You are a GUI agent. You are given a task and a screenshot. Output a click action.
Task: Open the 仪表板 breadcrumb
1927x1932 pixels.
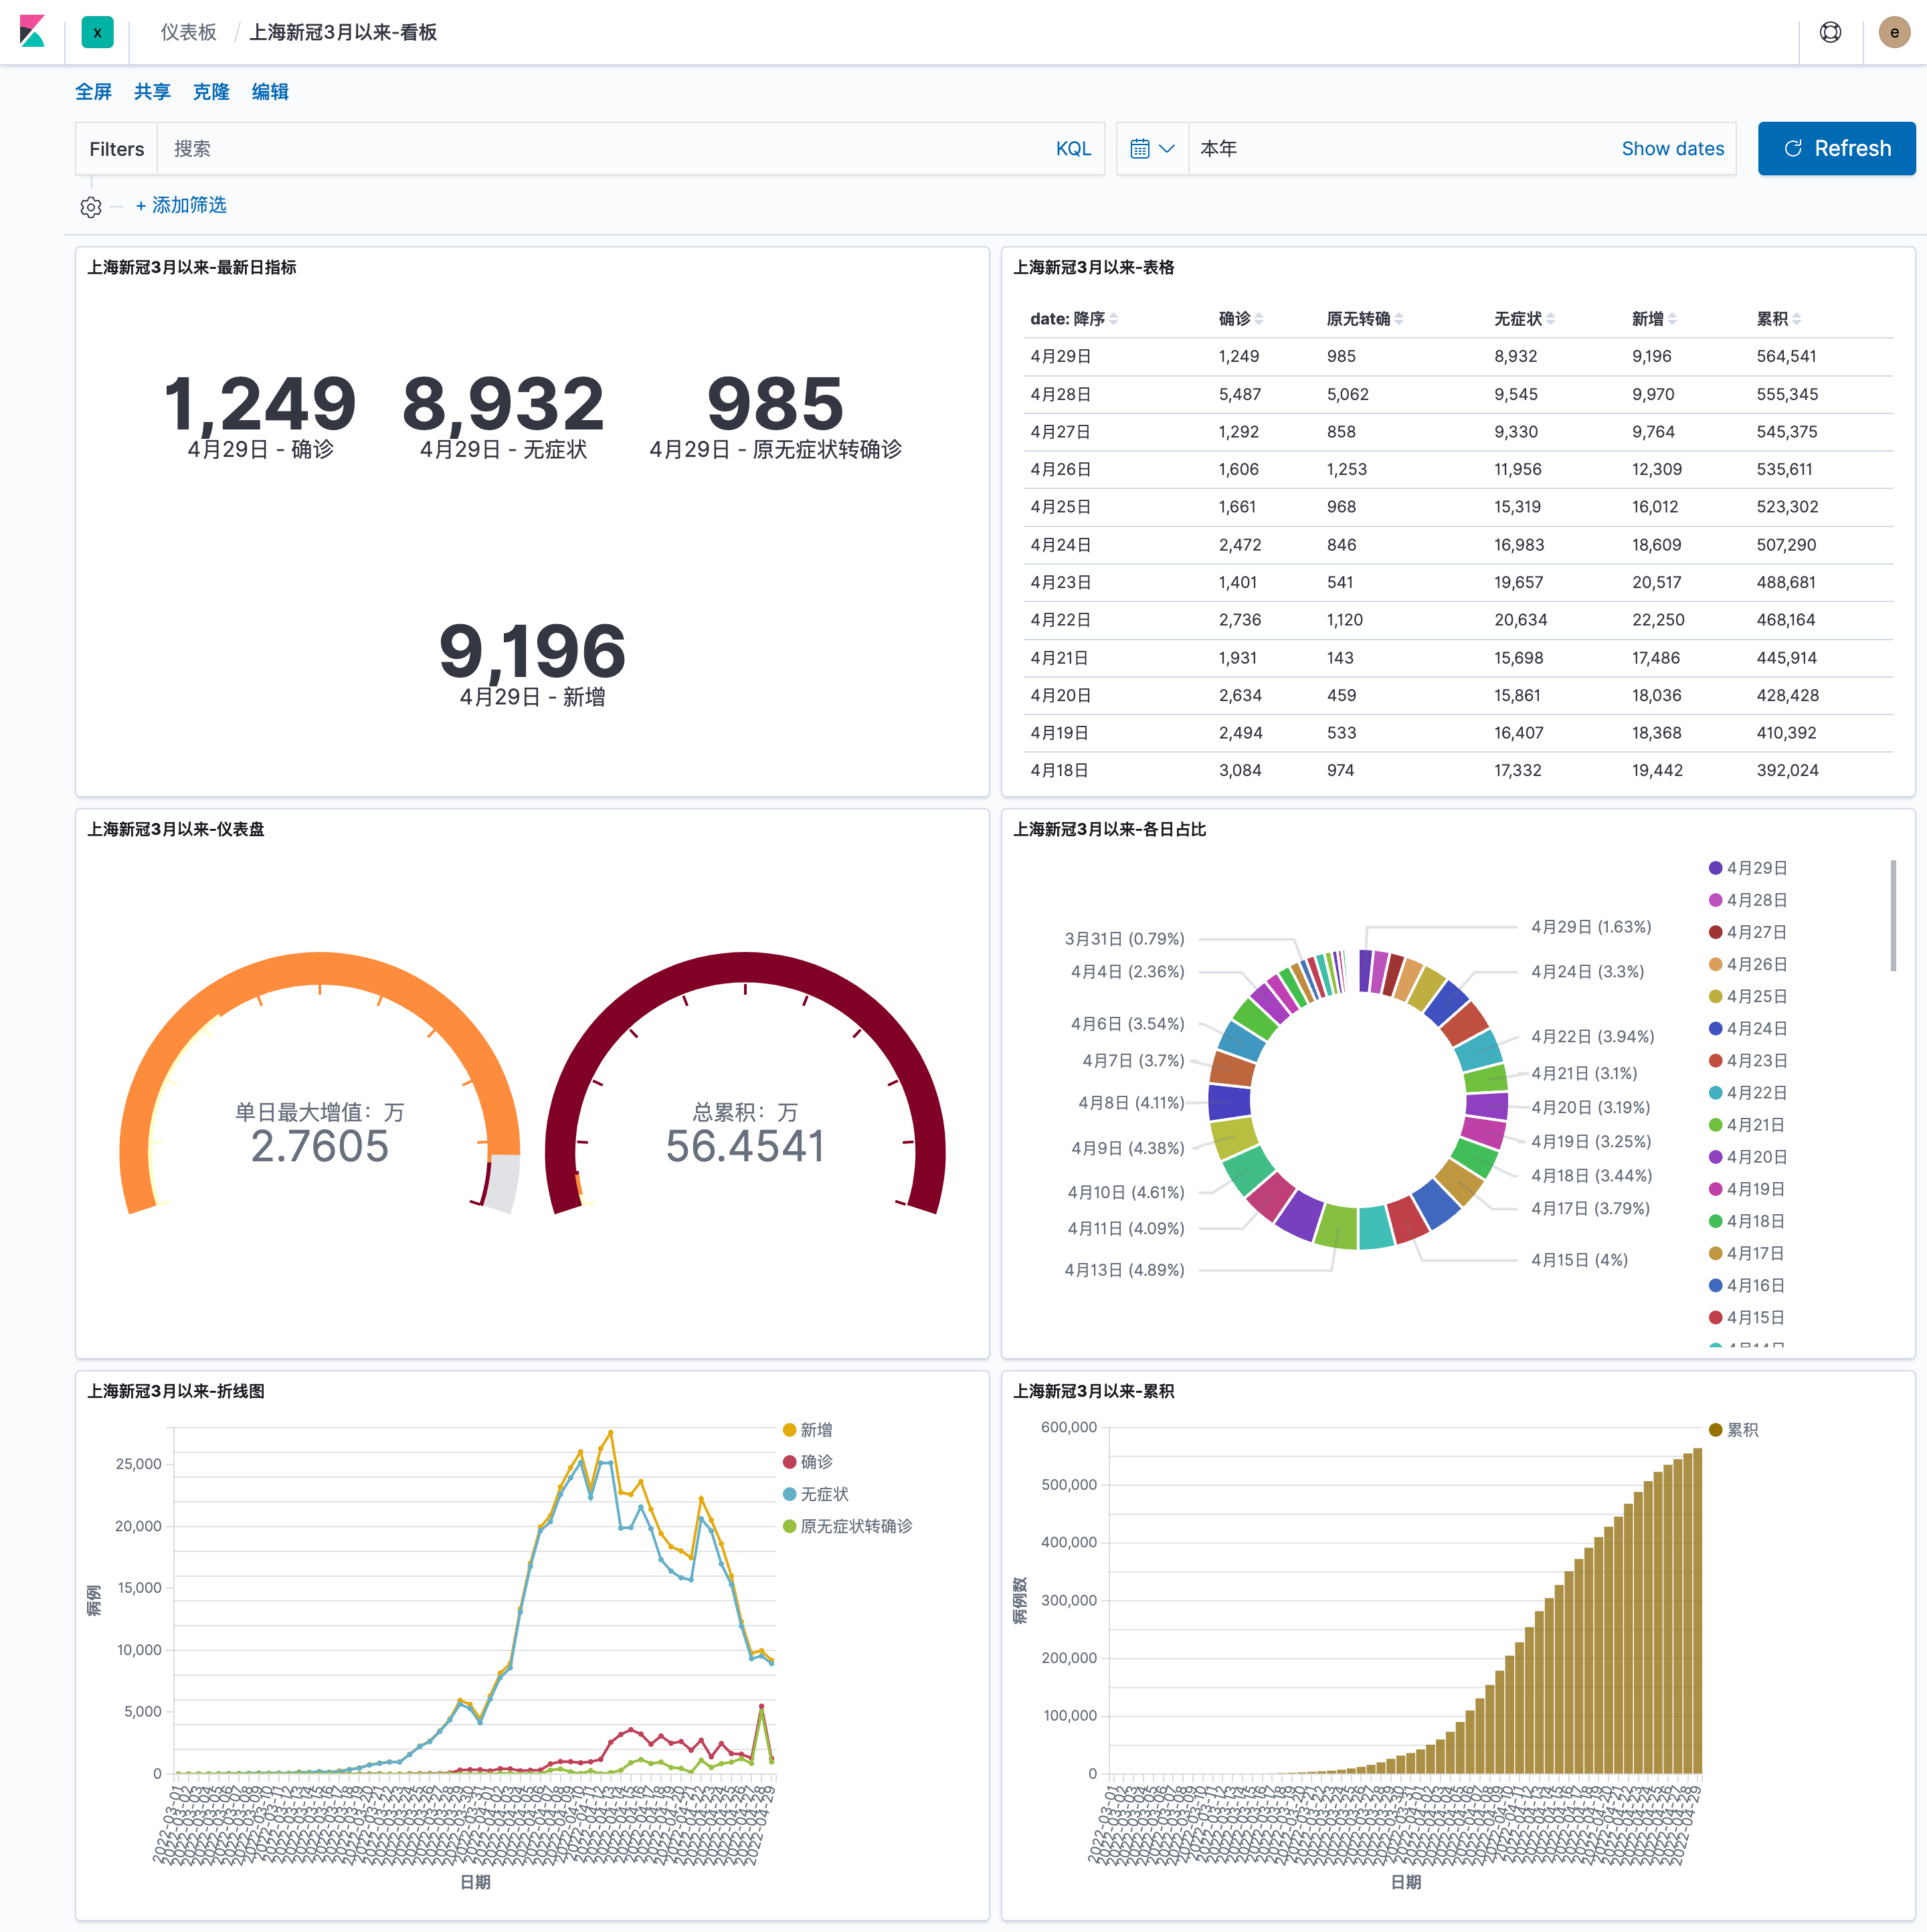[x=188, y=32]
